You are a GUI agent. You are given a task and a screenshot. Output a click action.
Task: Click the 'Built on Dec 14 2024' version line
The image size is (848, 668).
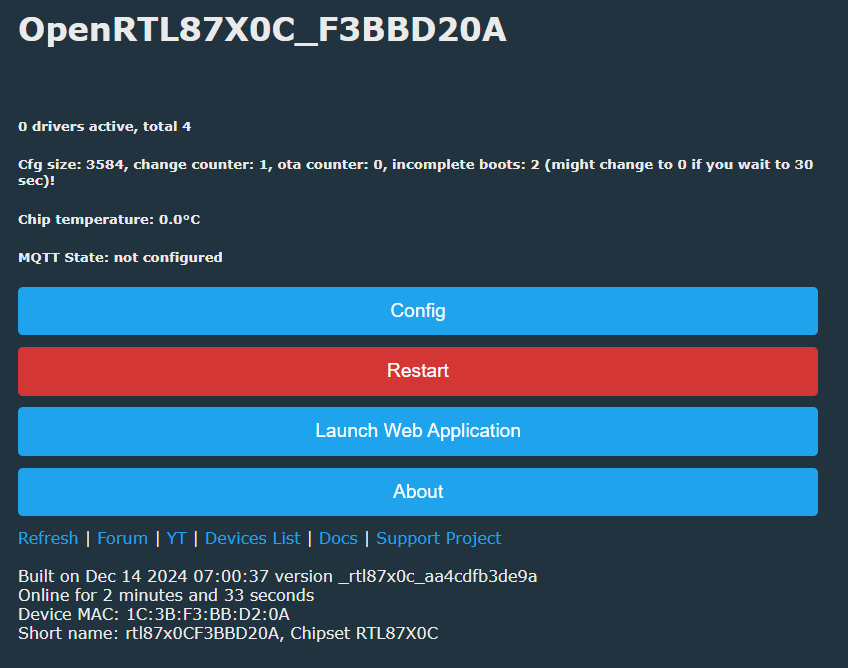[277, 577]
